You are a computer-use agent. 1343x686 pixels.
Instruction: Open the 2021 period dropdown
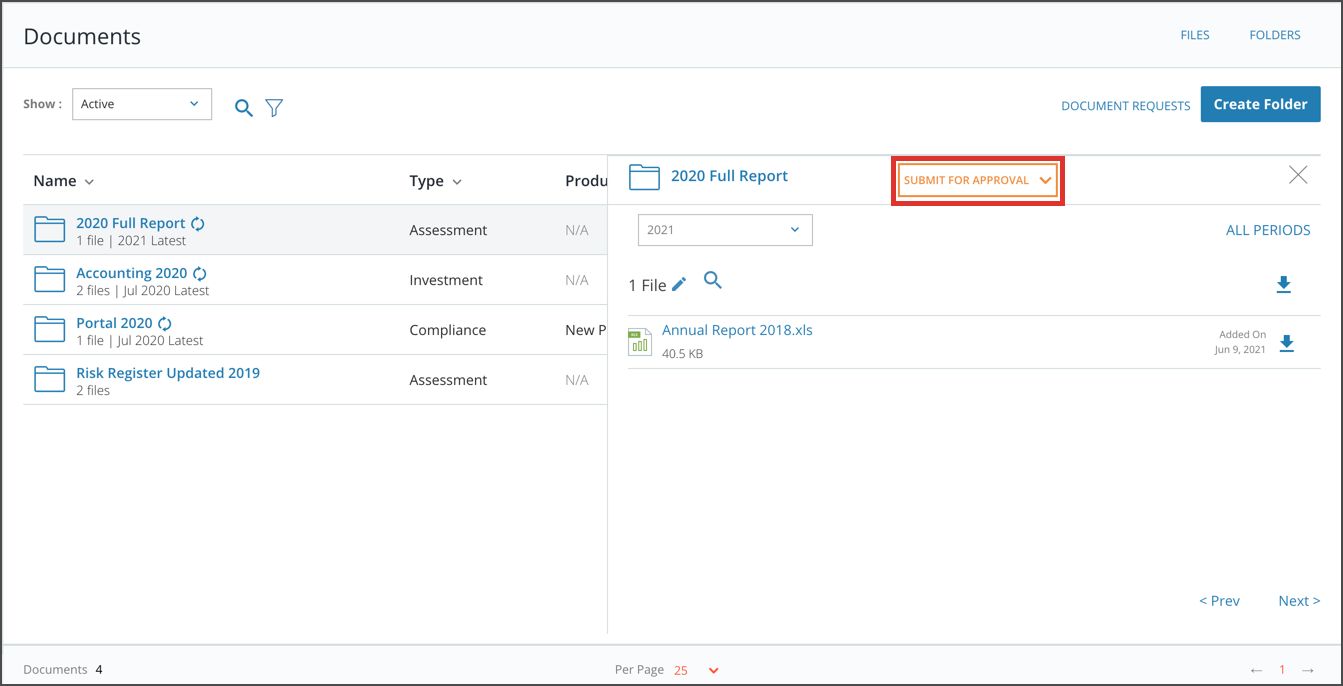pos(725,230)
